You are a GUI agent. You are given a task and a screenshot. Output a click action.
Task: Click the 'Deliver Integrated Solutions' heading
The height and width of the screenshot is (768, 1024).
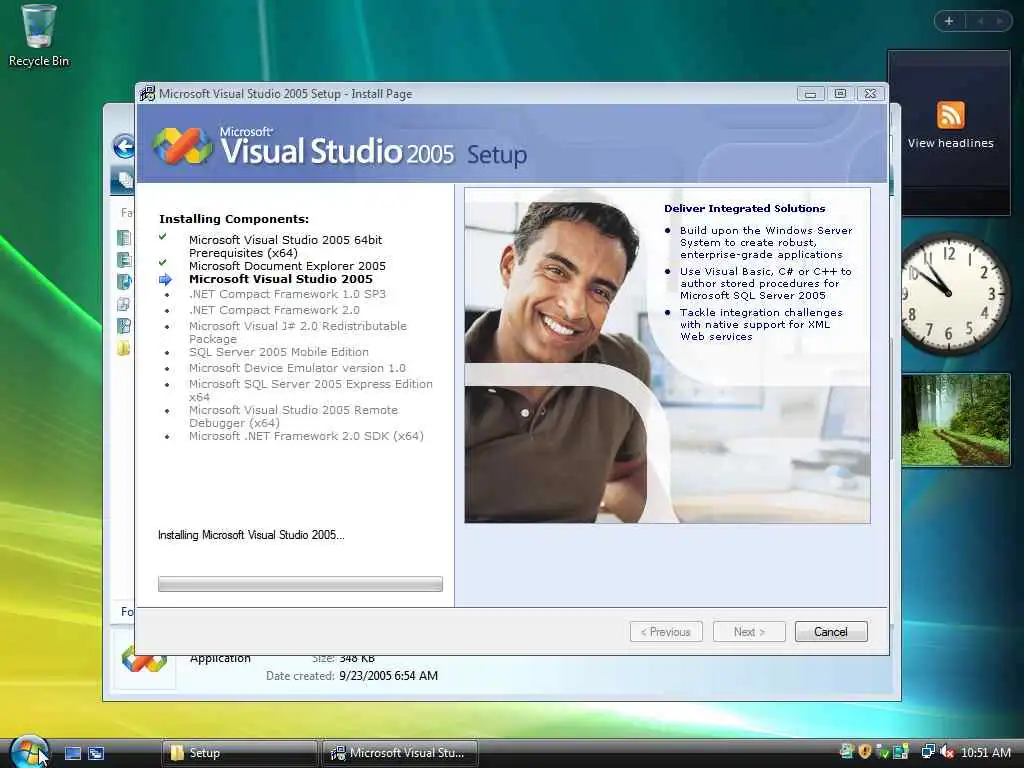pyautogui.click(x=744, y=208)
